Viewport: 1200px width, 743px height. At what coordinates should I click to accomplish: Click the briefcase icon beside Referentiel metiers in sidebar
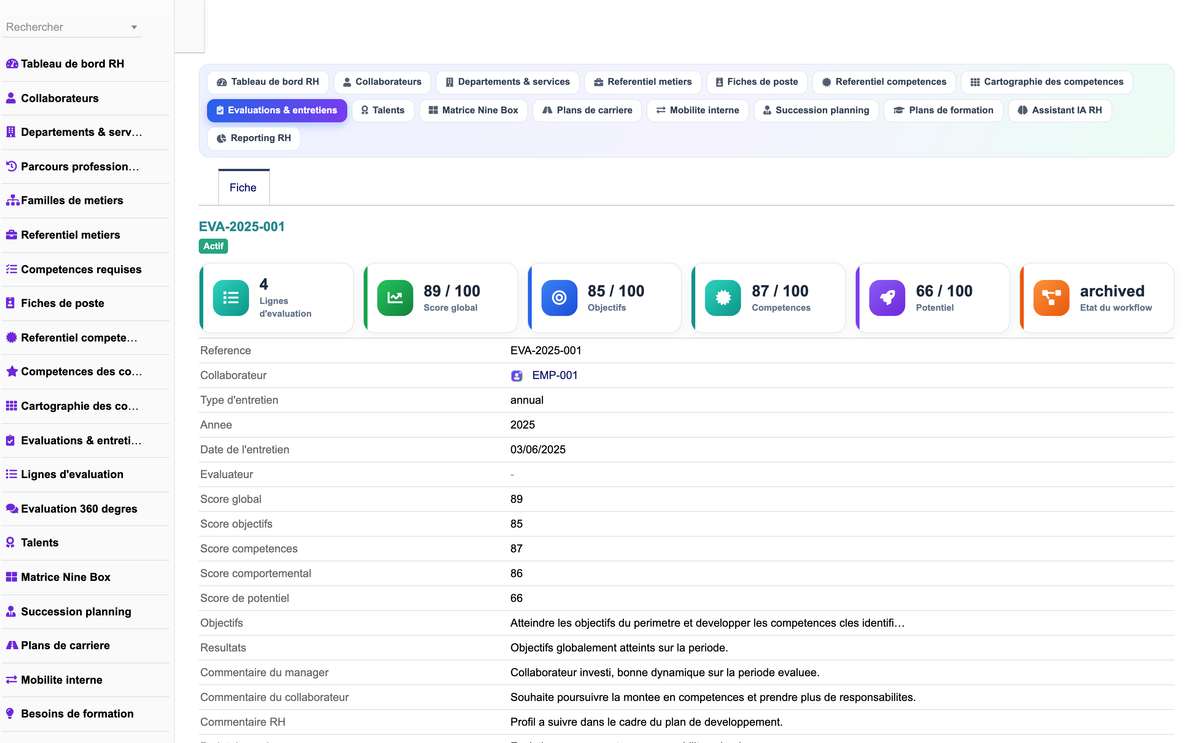tap(12, 235)
